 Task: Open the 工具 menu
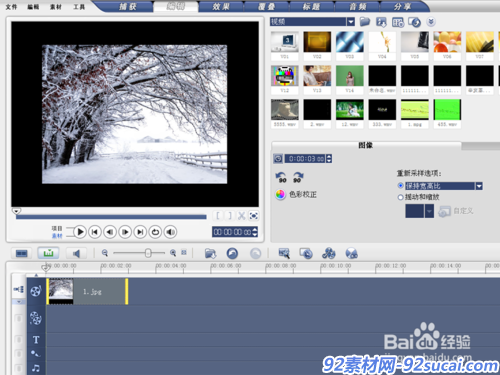point(79,7)
